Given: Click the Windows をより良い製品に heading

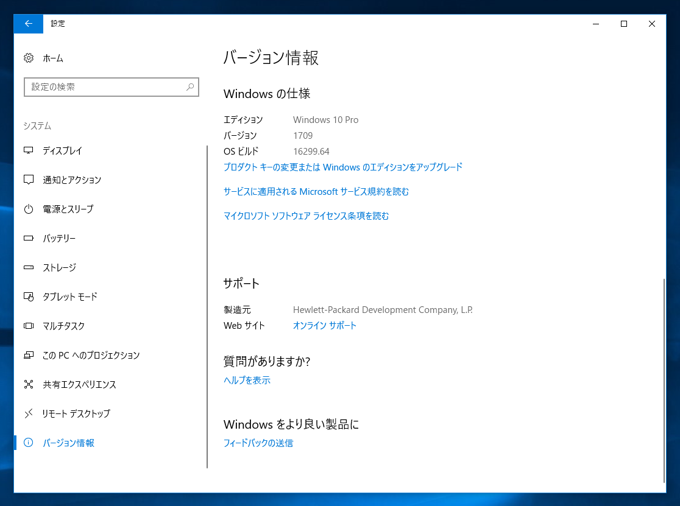Looking at the screenshot, I should point(291,424).
